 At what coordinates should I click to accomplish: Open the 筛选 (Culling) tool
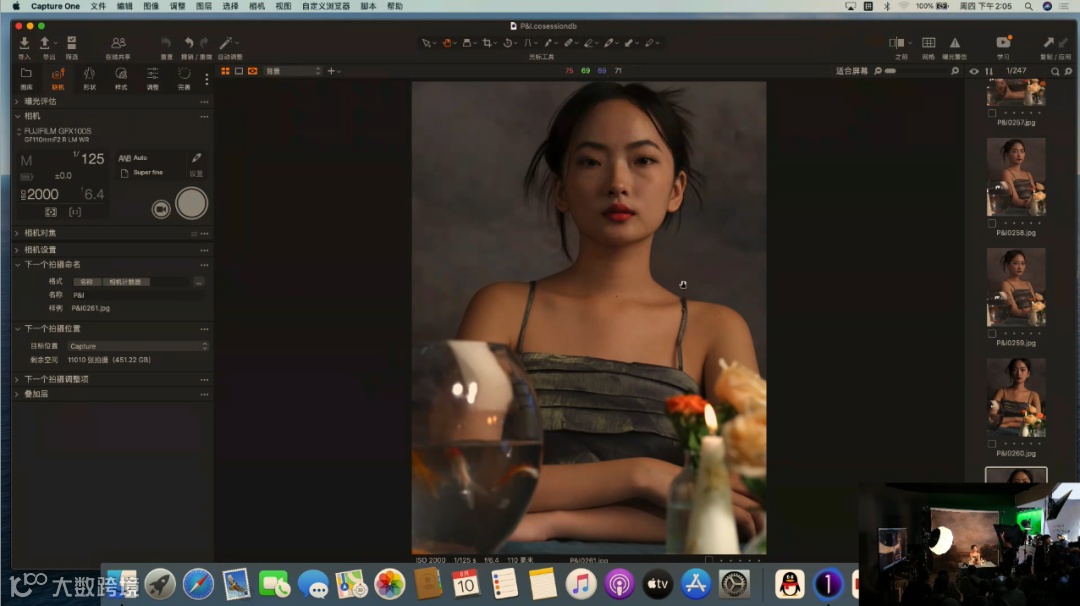[72, 43]
